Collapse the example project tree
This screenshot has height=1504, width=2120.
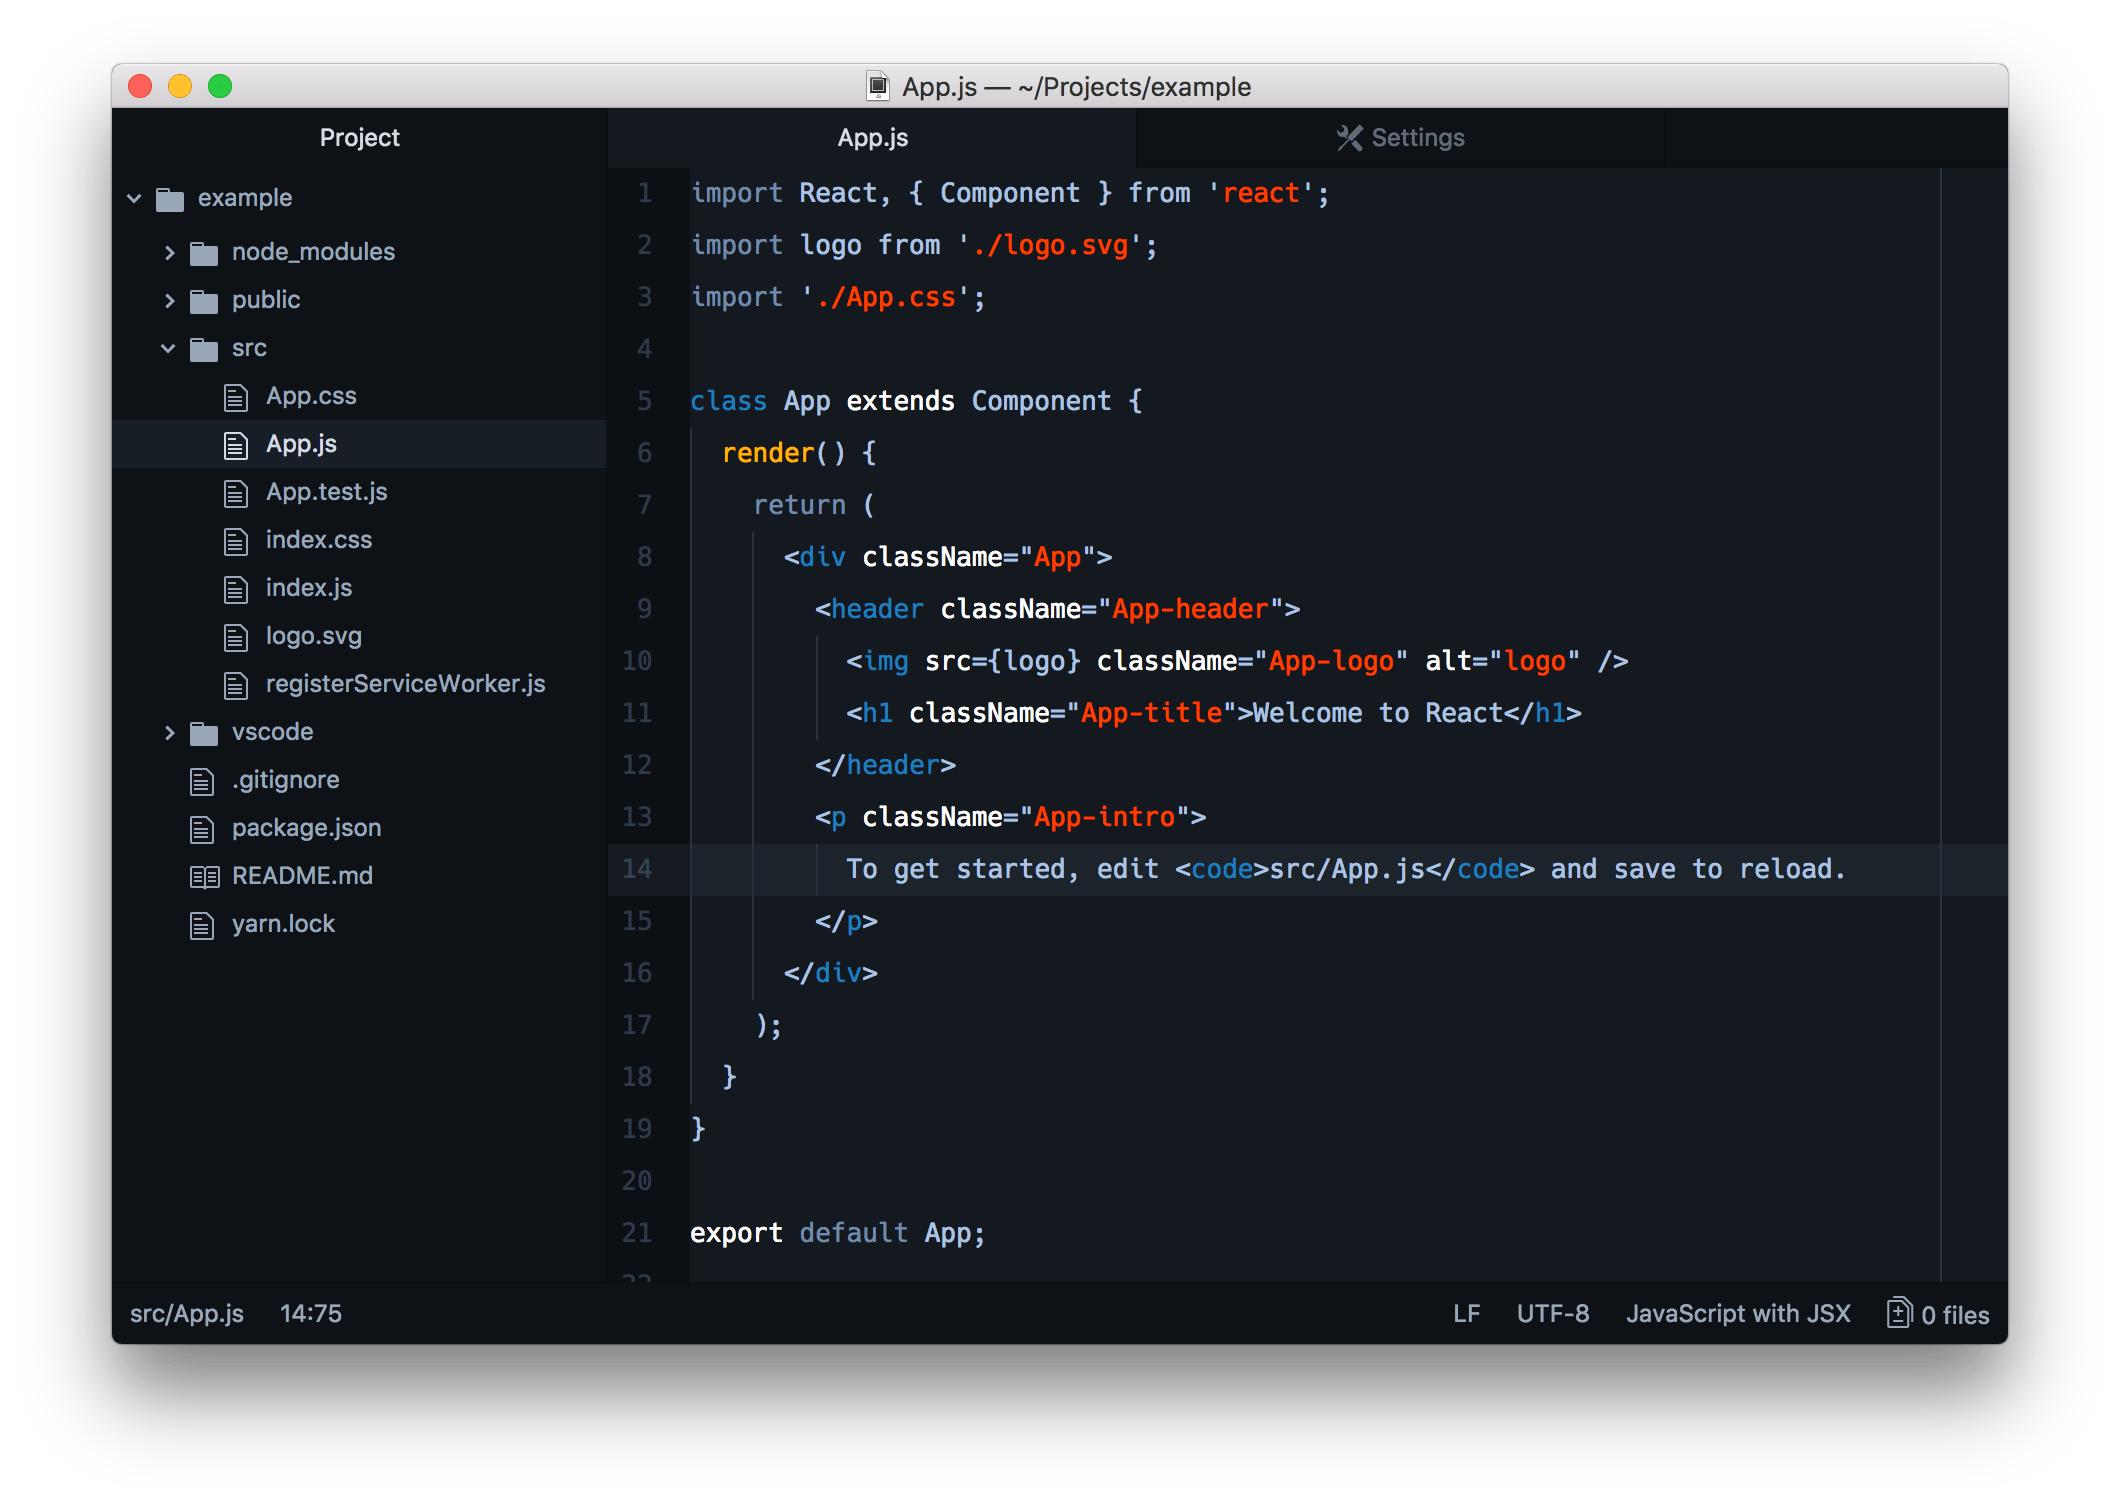135,198
